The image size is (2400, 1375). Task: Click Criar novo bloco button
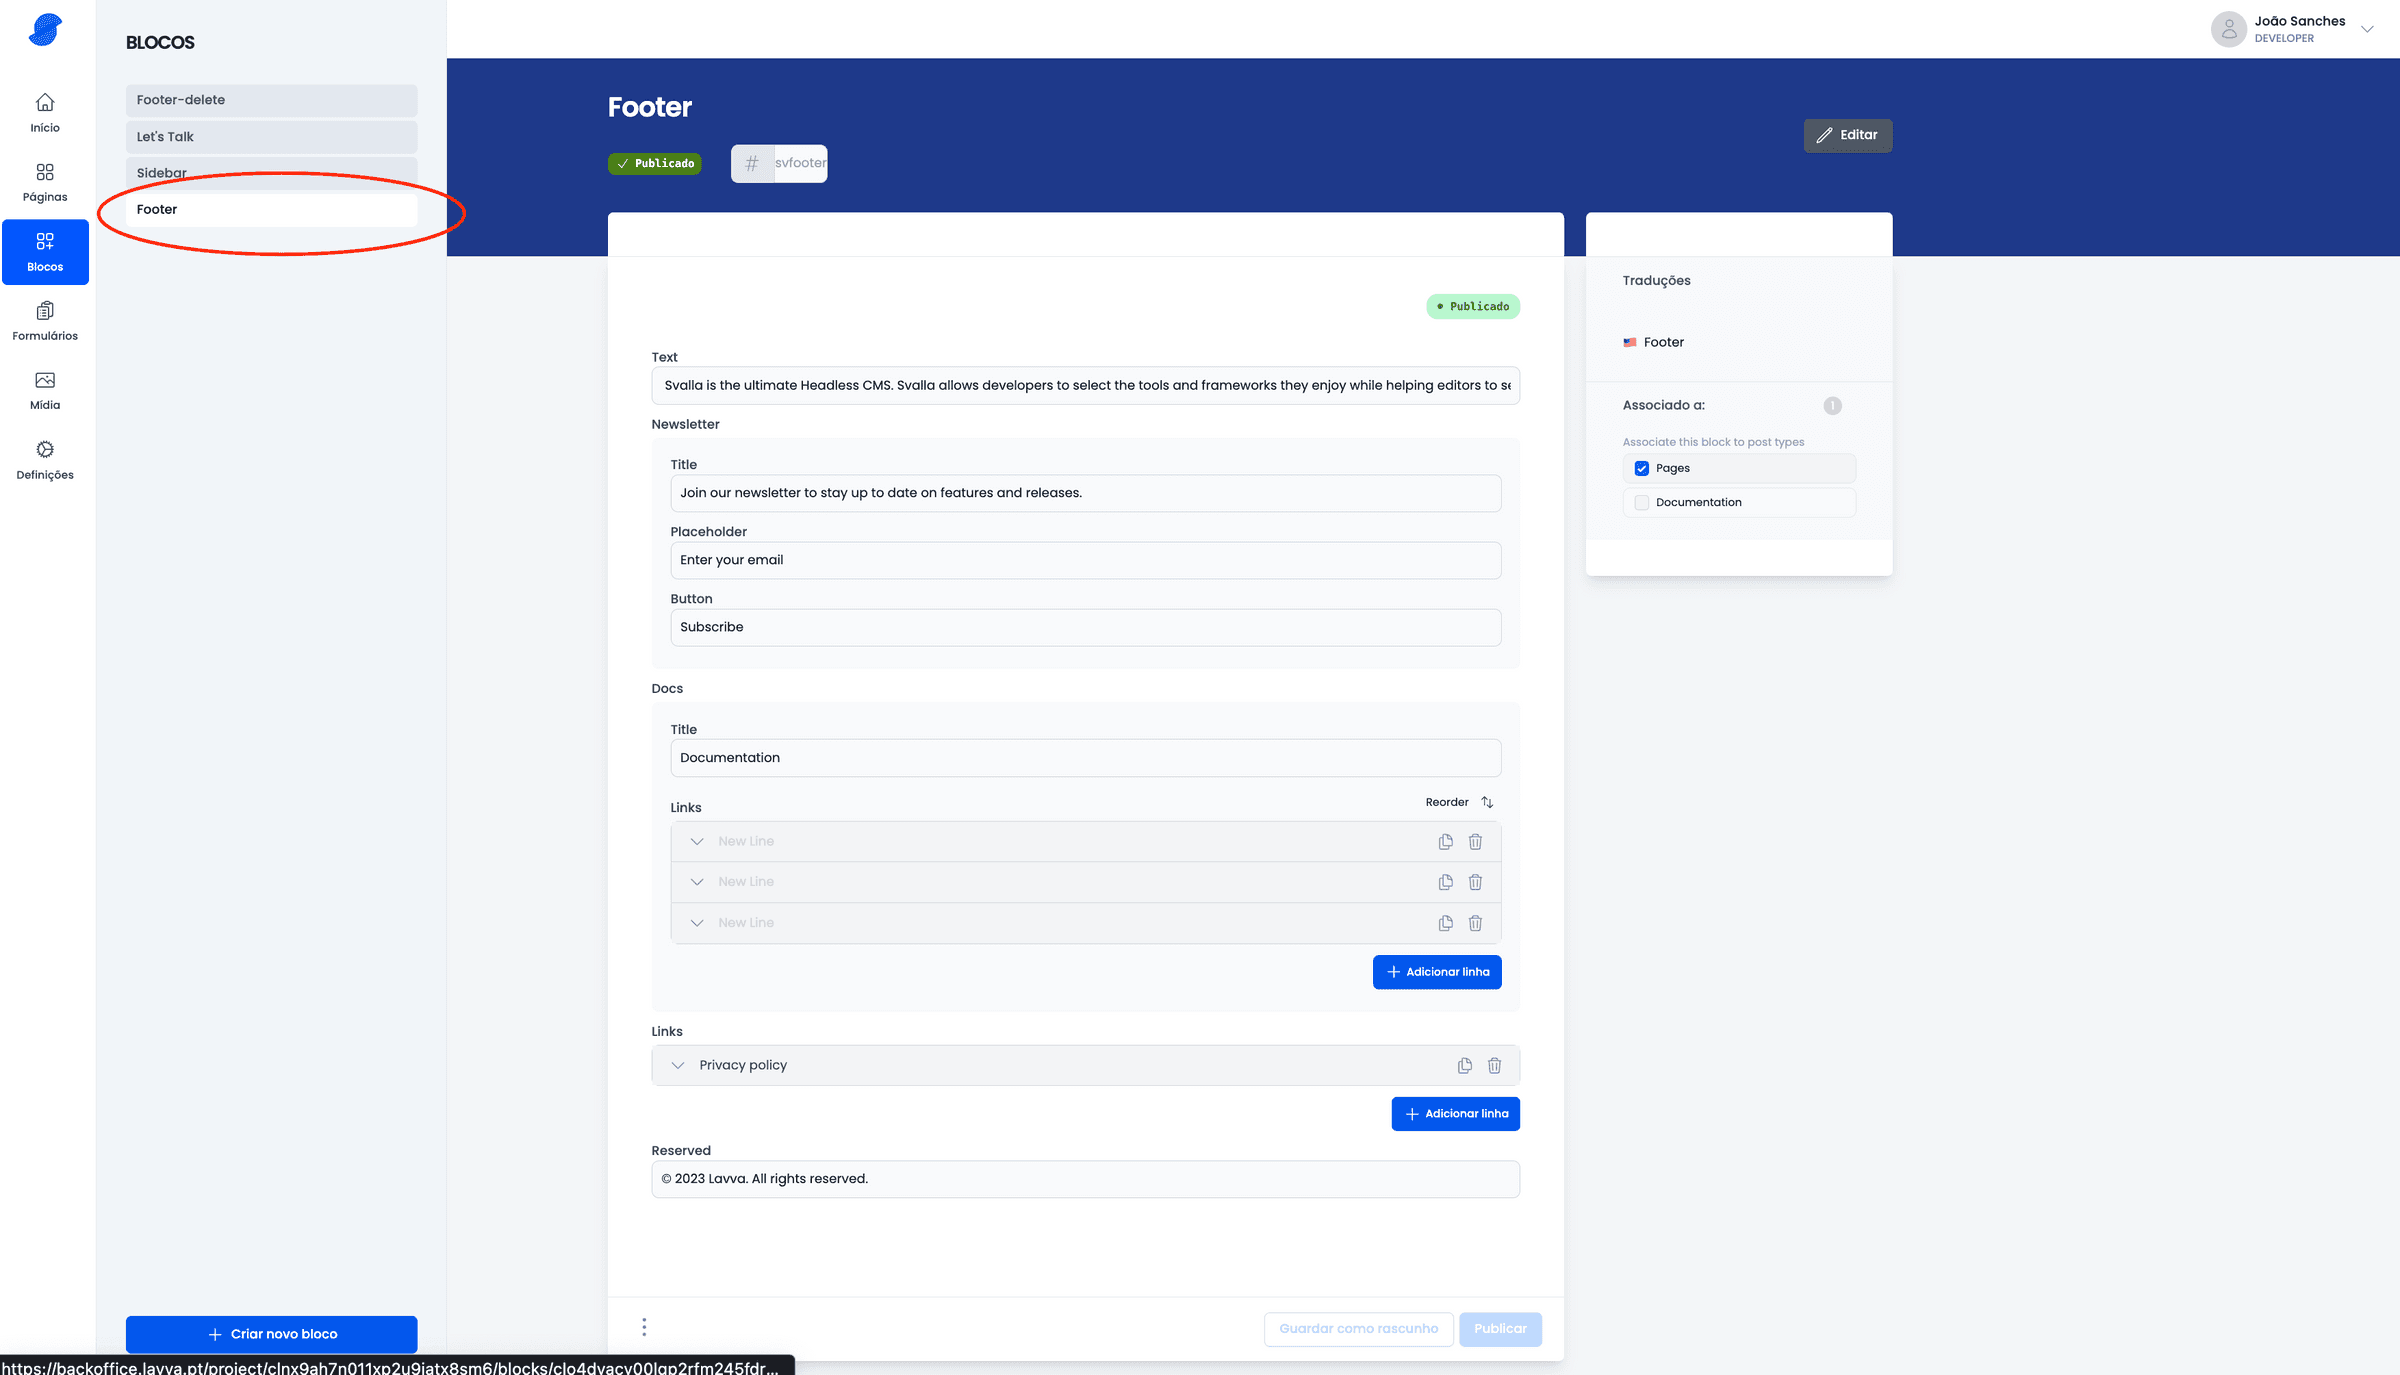pos(271,1334)
